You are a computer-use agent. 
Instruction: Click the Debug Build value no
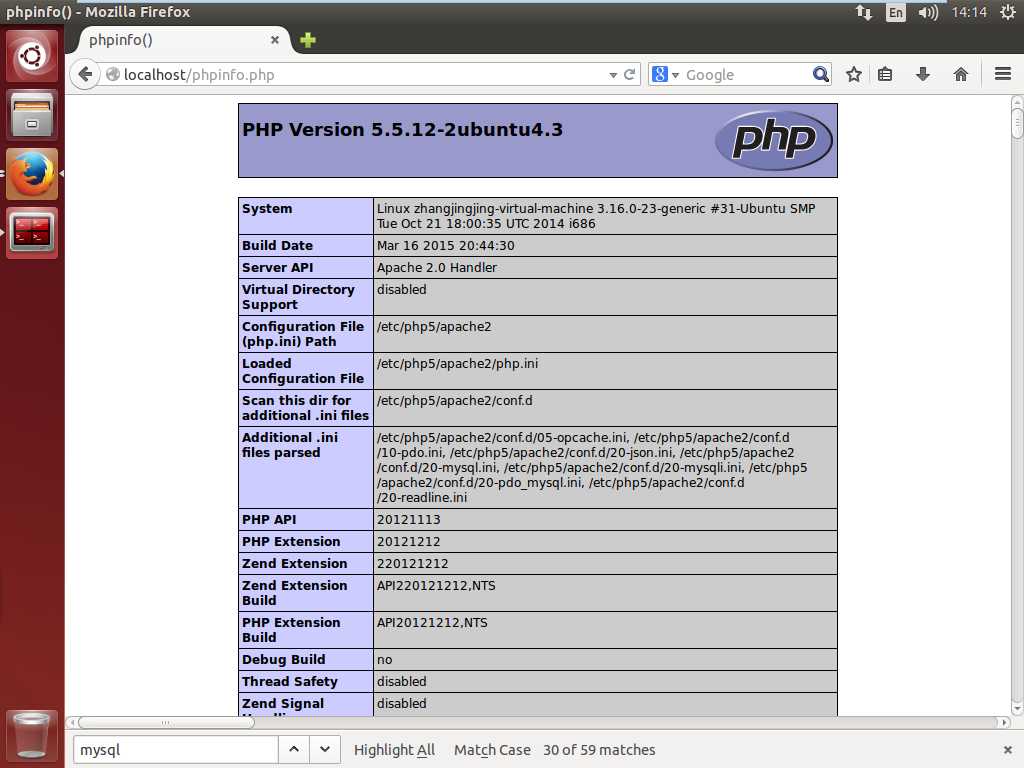(x=384, y=660)
